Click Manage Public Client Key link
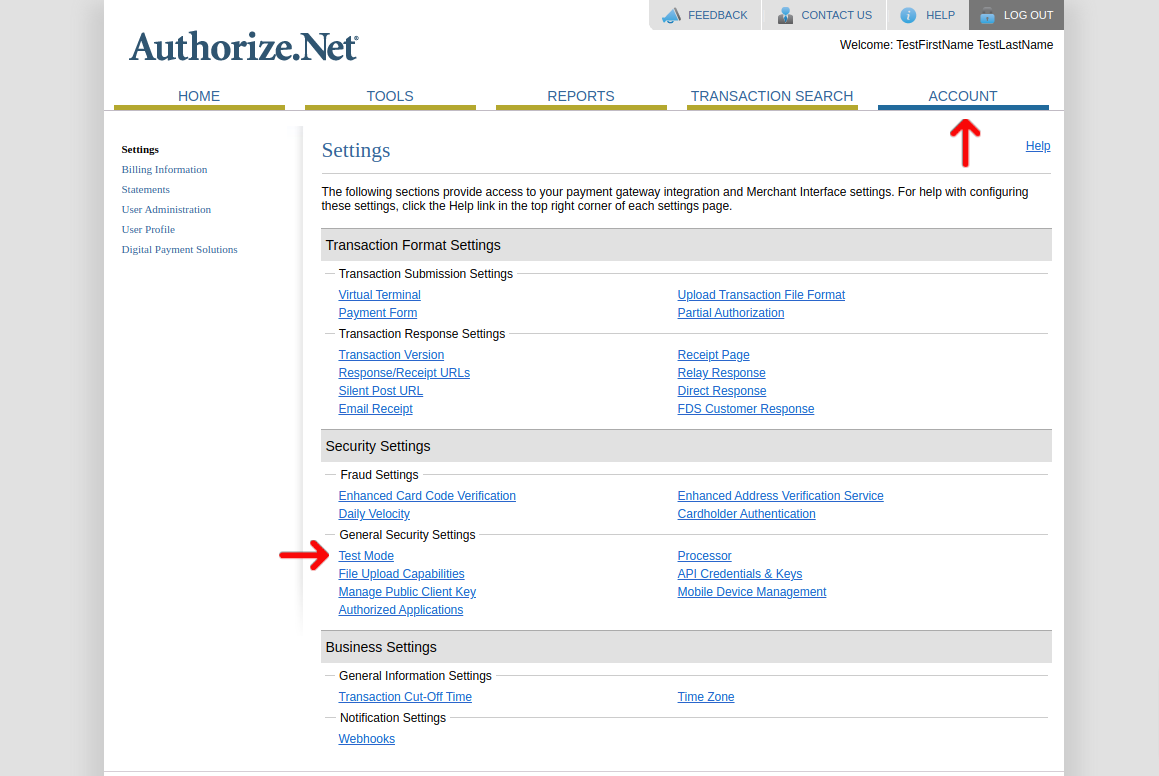 pos(407,592)
